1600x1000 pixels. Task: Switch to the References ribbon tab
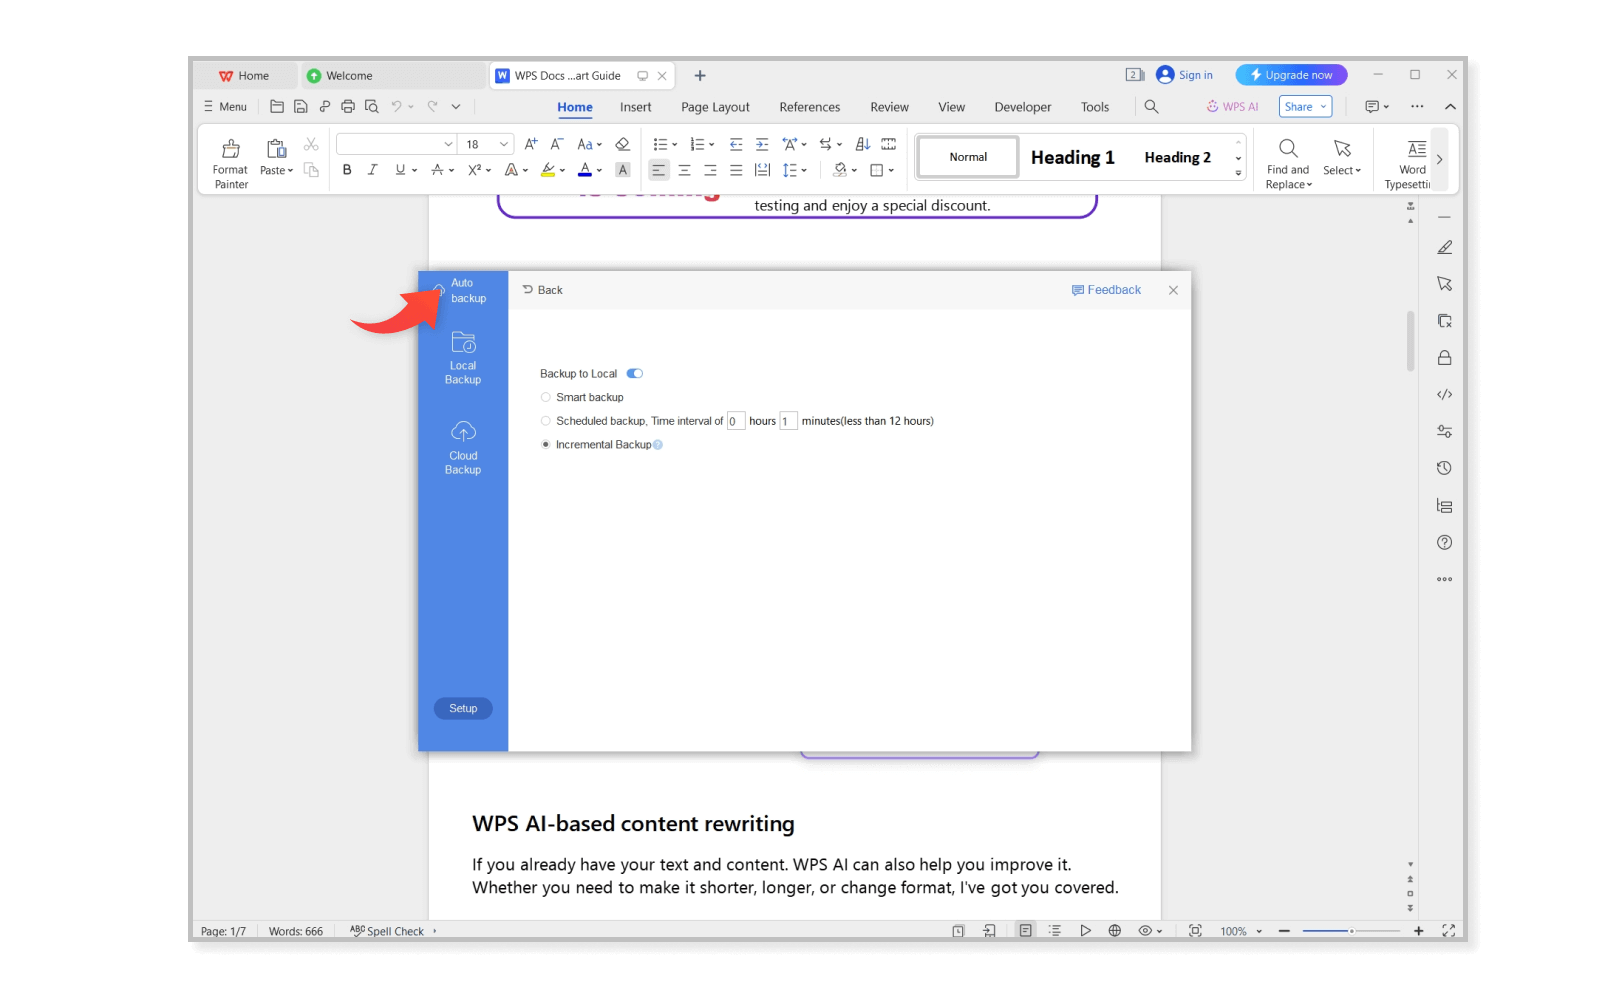(x=809, y=106)
